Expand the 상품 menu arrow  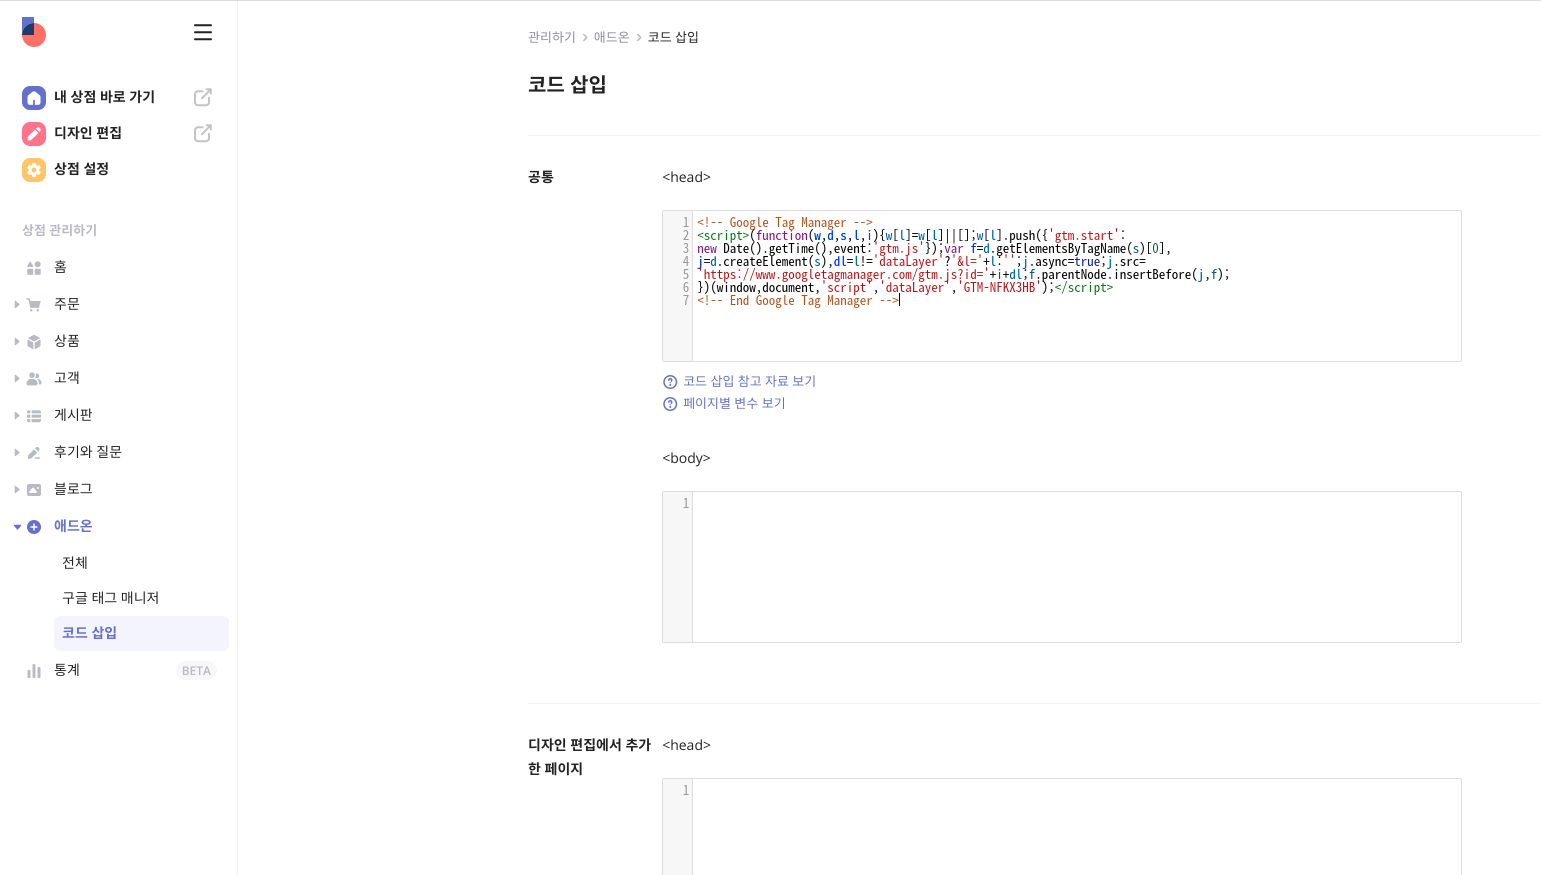click(17, 342)
